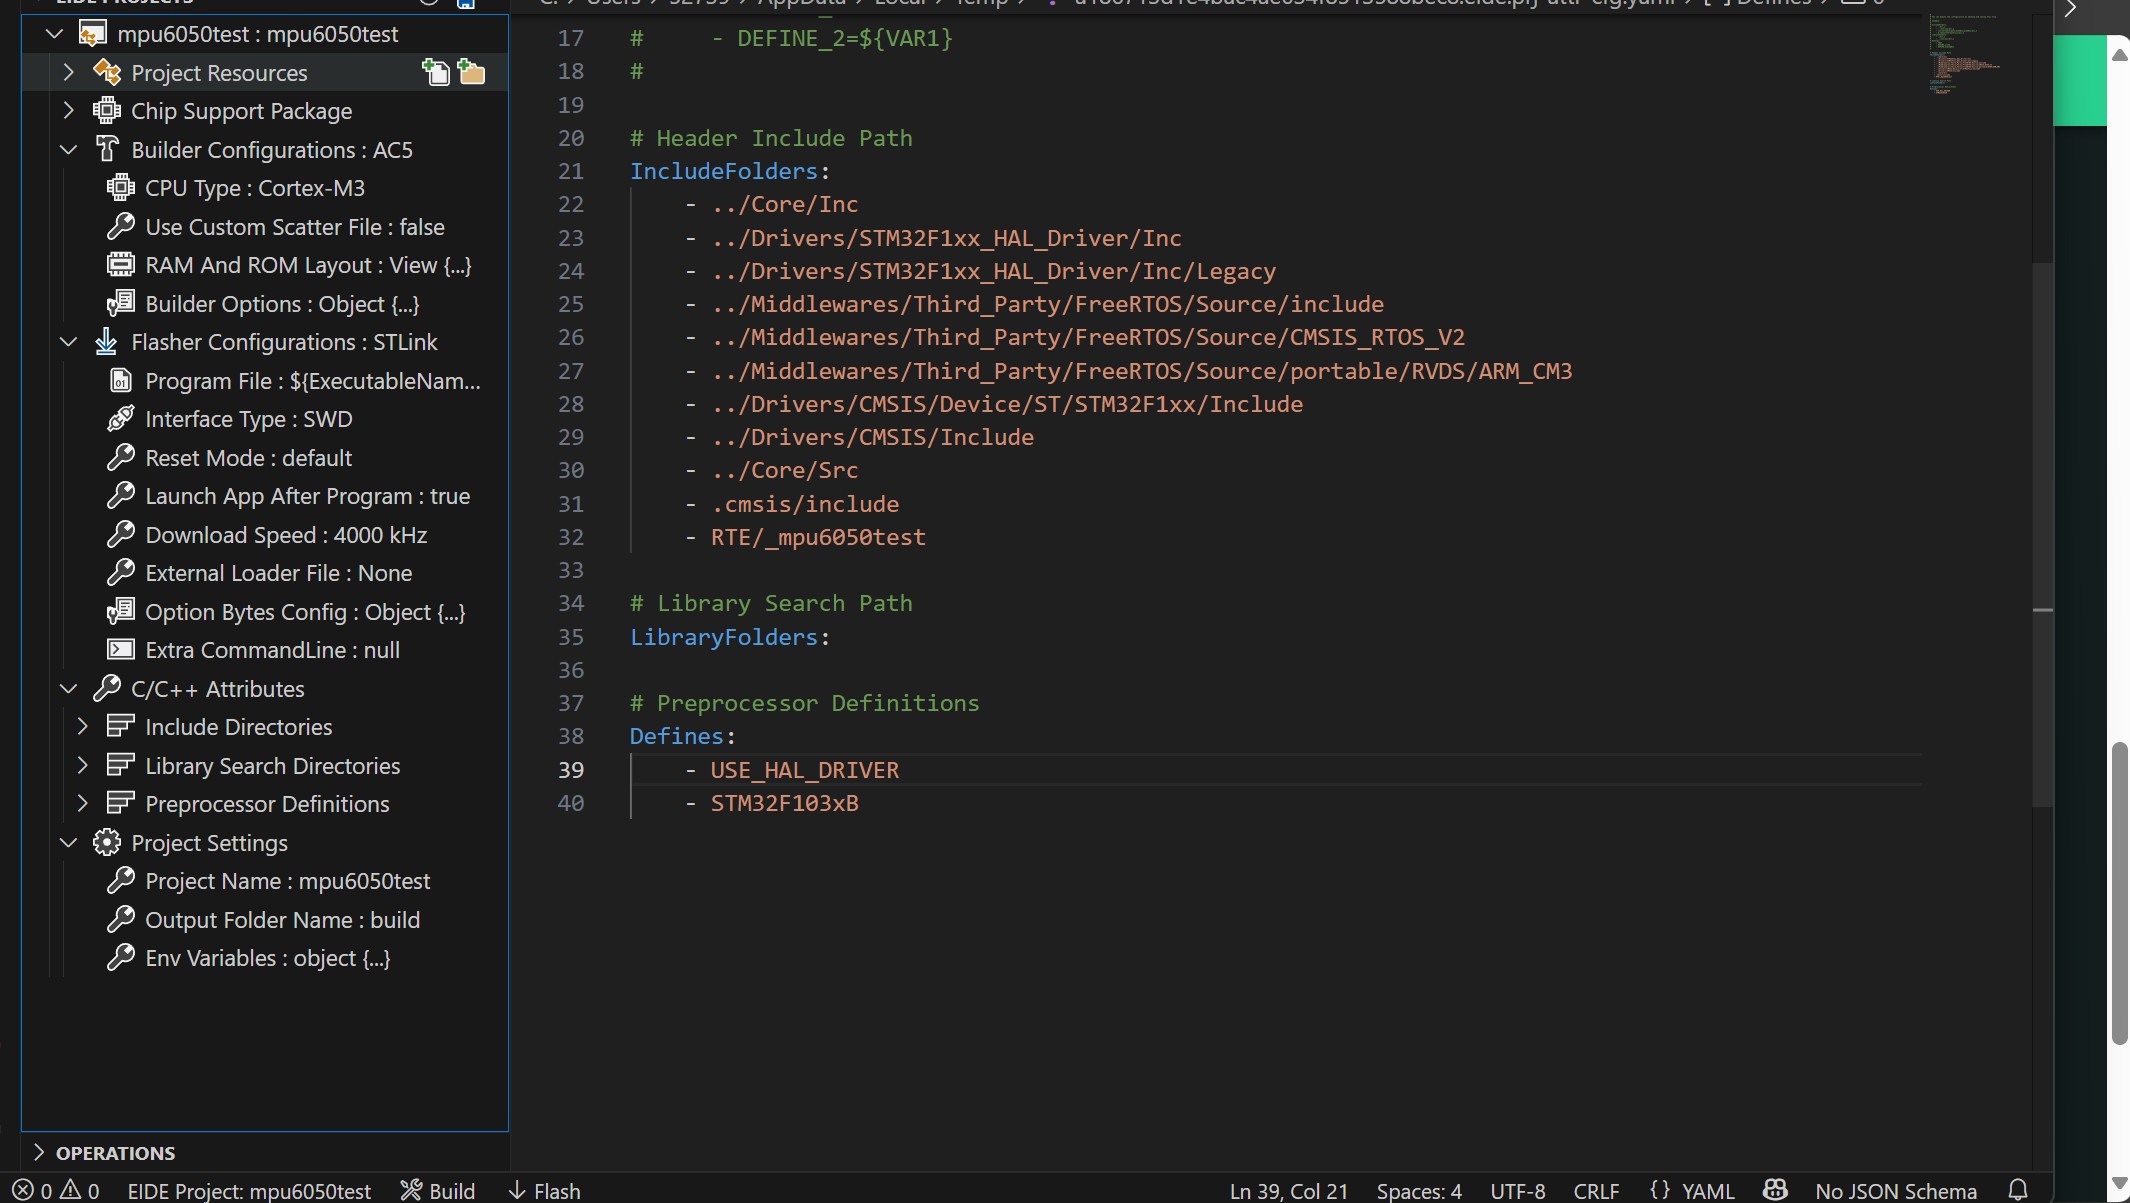Click the new folder icon in Project Resources

coord(471,72)
